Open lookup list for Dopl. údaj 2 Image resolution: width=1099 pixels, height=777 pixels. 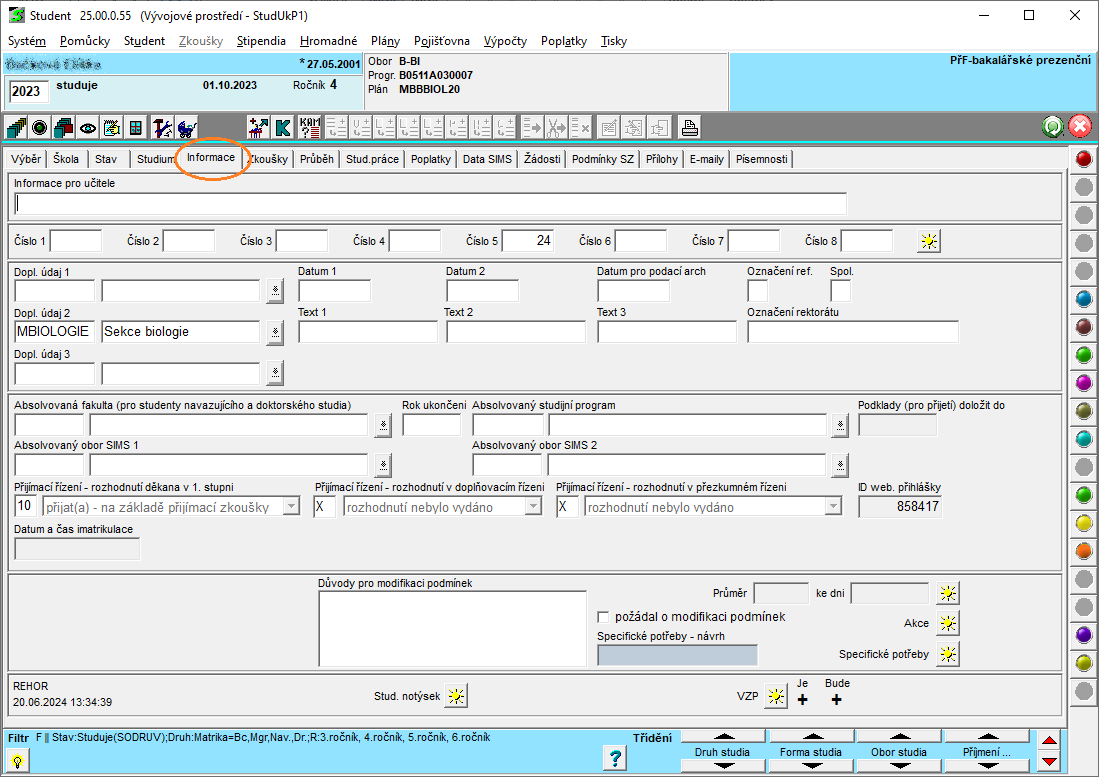pos(274,332)
